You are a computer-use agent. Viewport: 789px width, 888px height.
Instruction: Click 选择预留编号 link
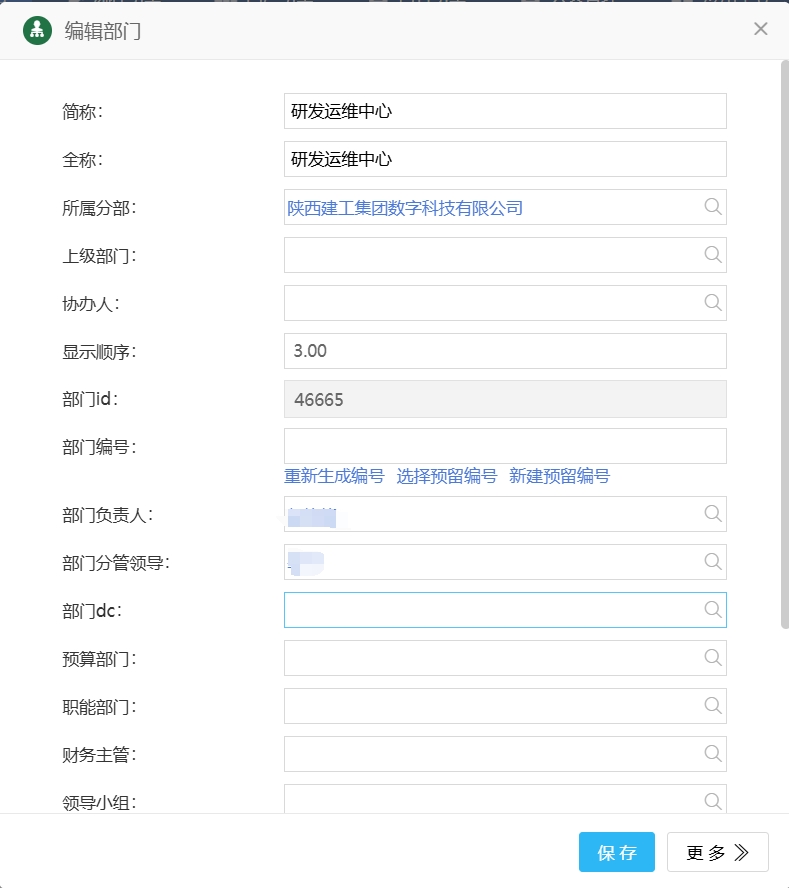pyautogui.click(x=446, y=476)
